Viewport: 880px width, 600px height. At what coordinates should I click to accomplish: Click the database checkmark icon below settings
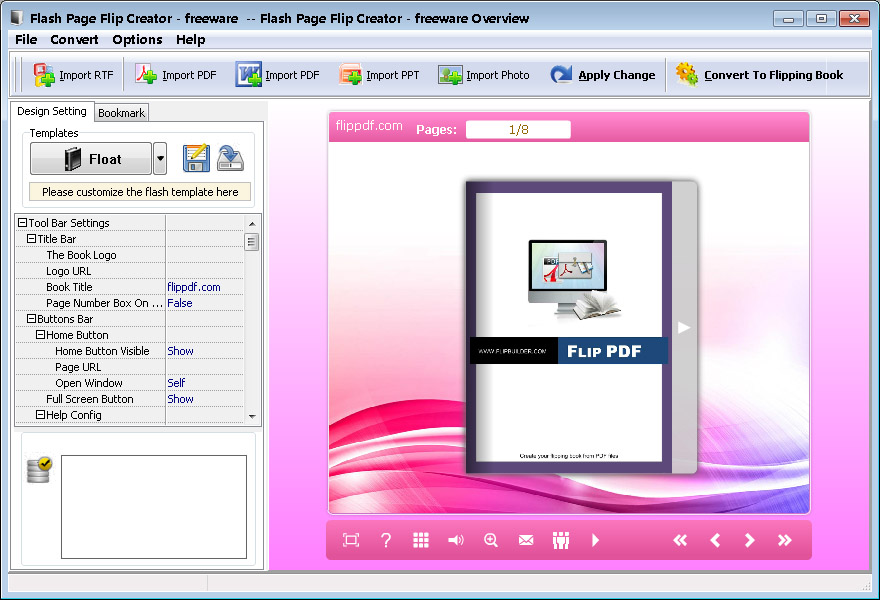click(x=39, y=470)
